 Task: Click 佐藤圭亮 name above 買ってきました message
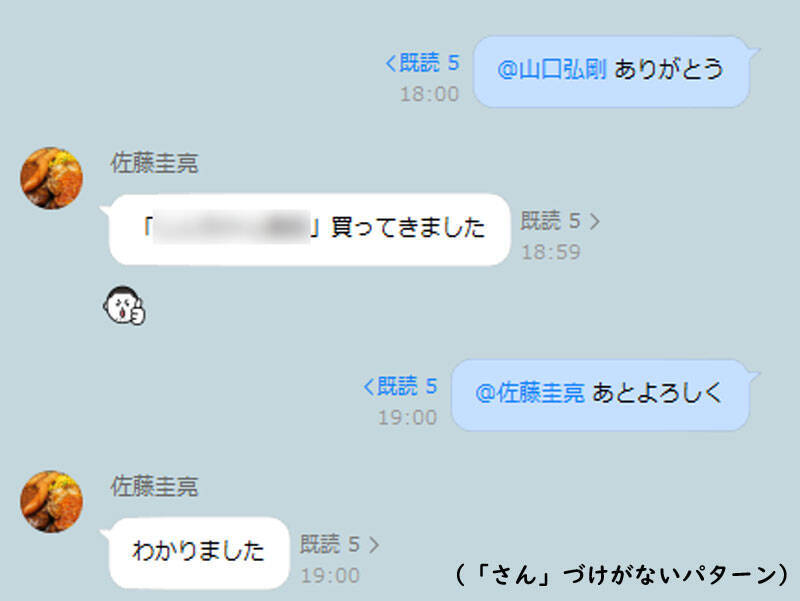tap(154, 163)
